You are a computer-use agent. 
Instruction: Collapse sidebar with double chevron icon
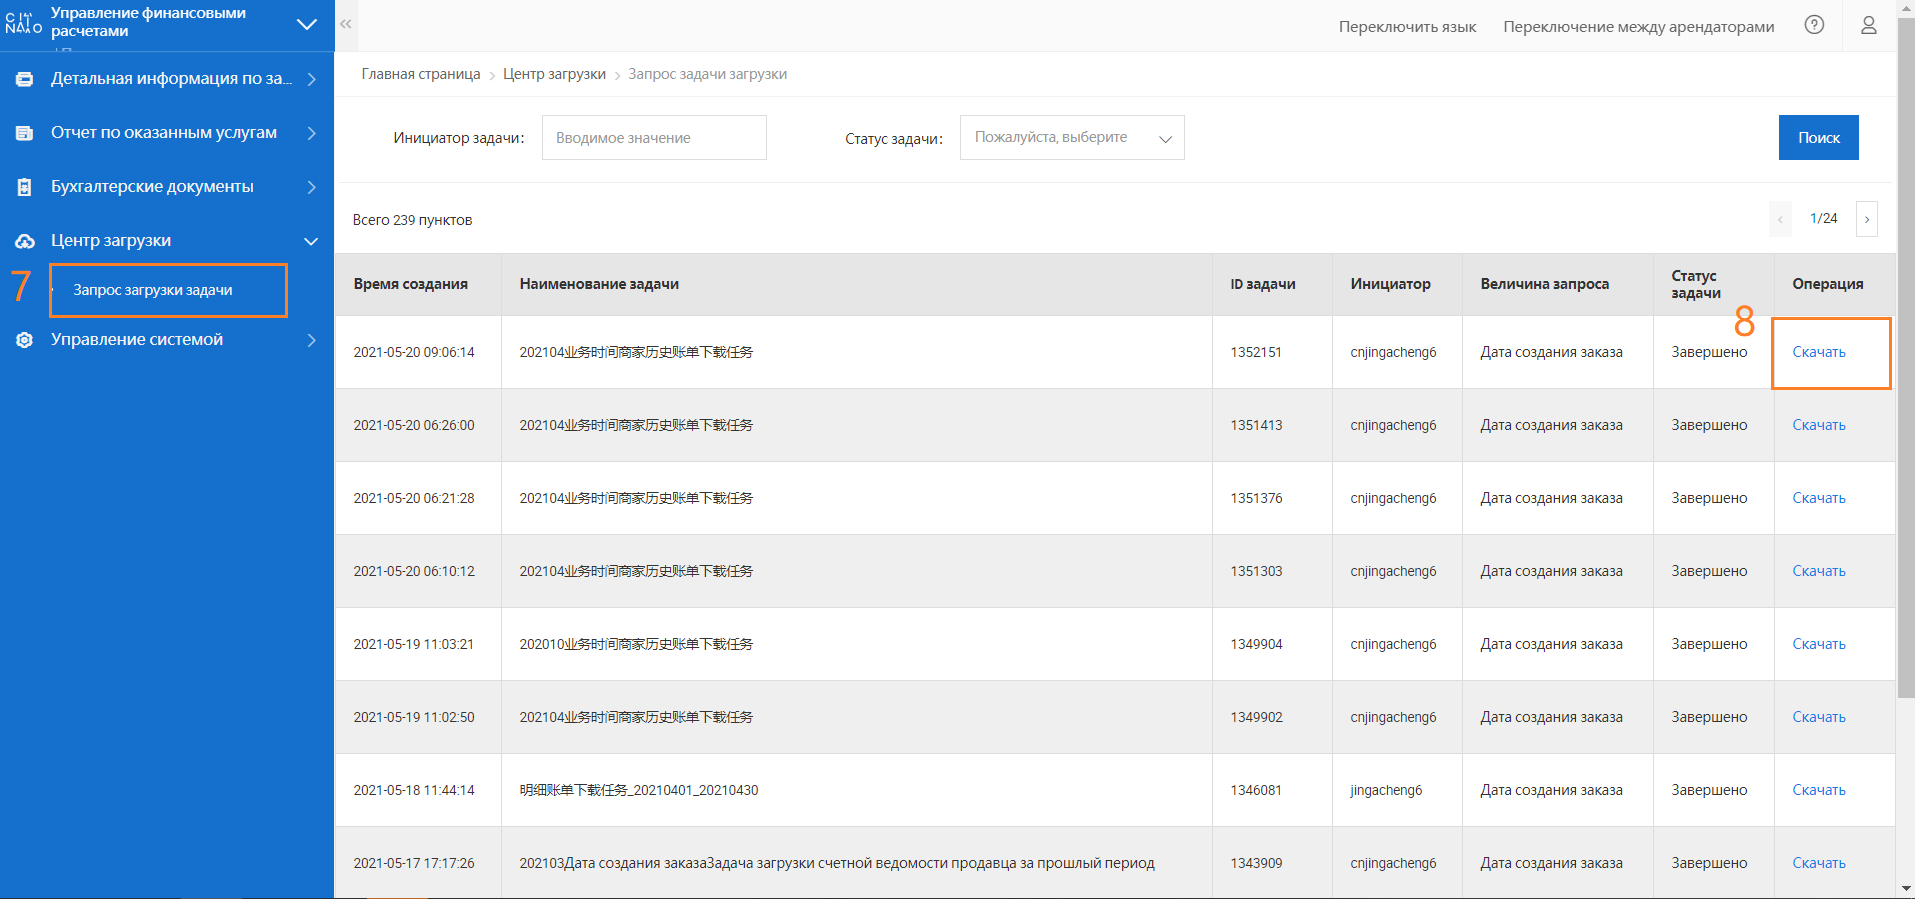(x=346, y=24)
